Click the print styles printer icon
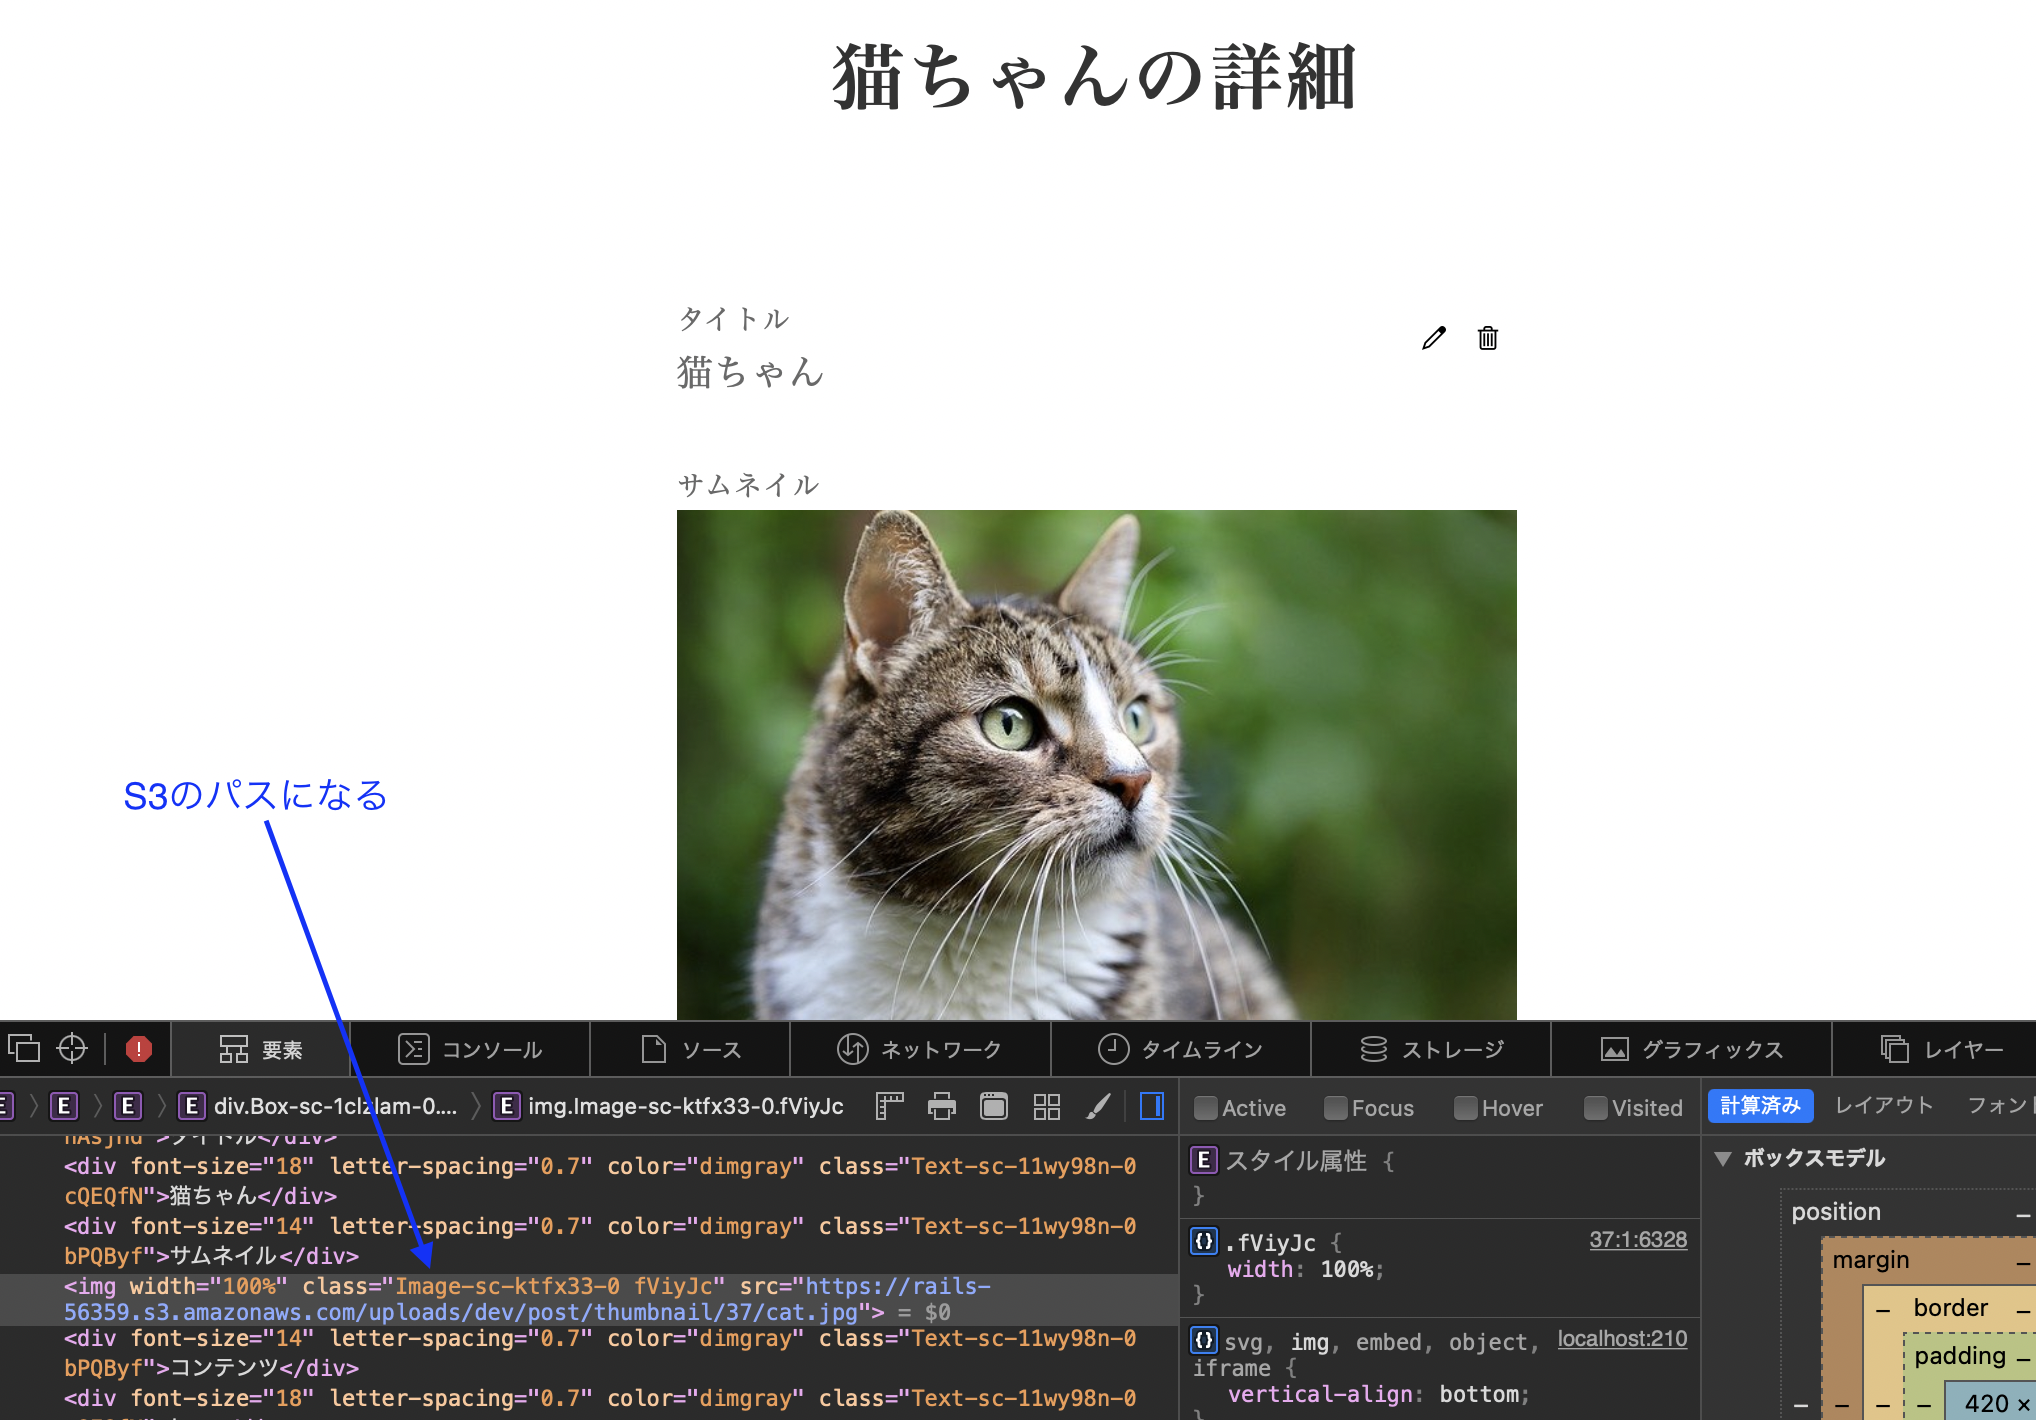This screenshot has width=2036, height=1420. [941, 1106]
